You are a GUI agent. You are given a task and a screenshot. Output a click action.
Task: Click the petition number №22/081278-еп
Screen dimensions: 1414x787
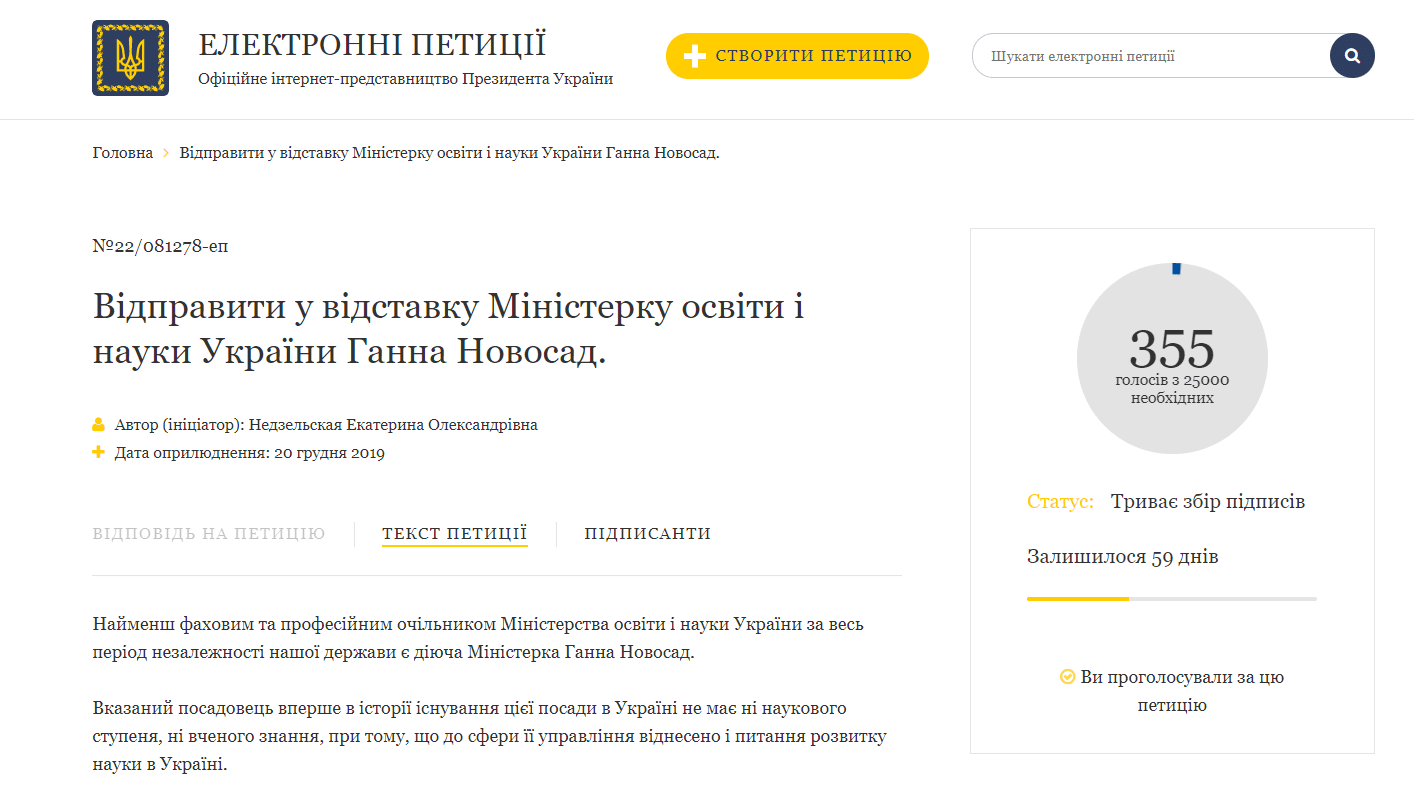click(x=160, y=245)
